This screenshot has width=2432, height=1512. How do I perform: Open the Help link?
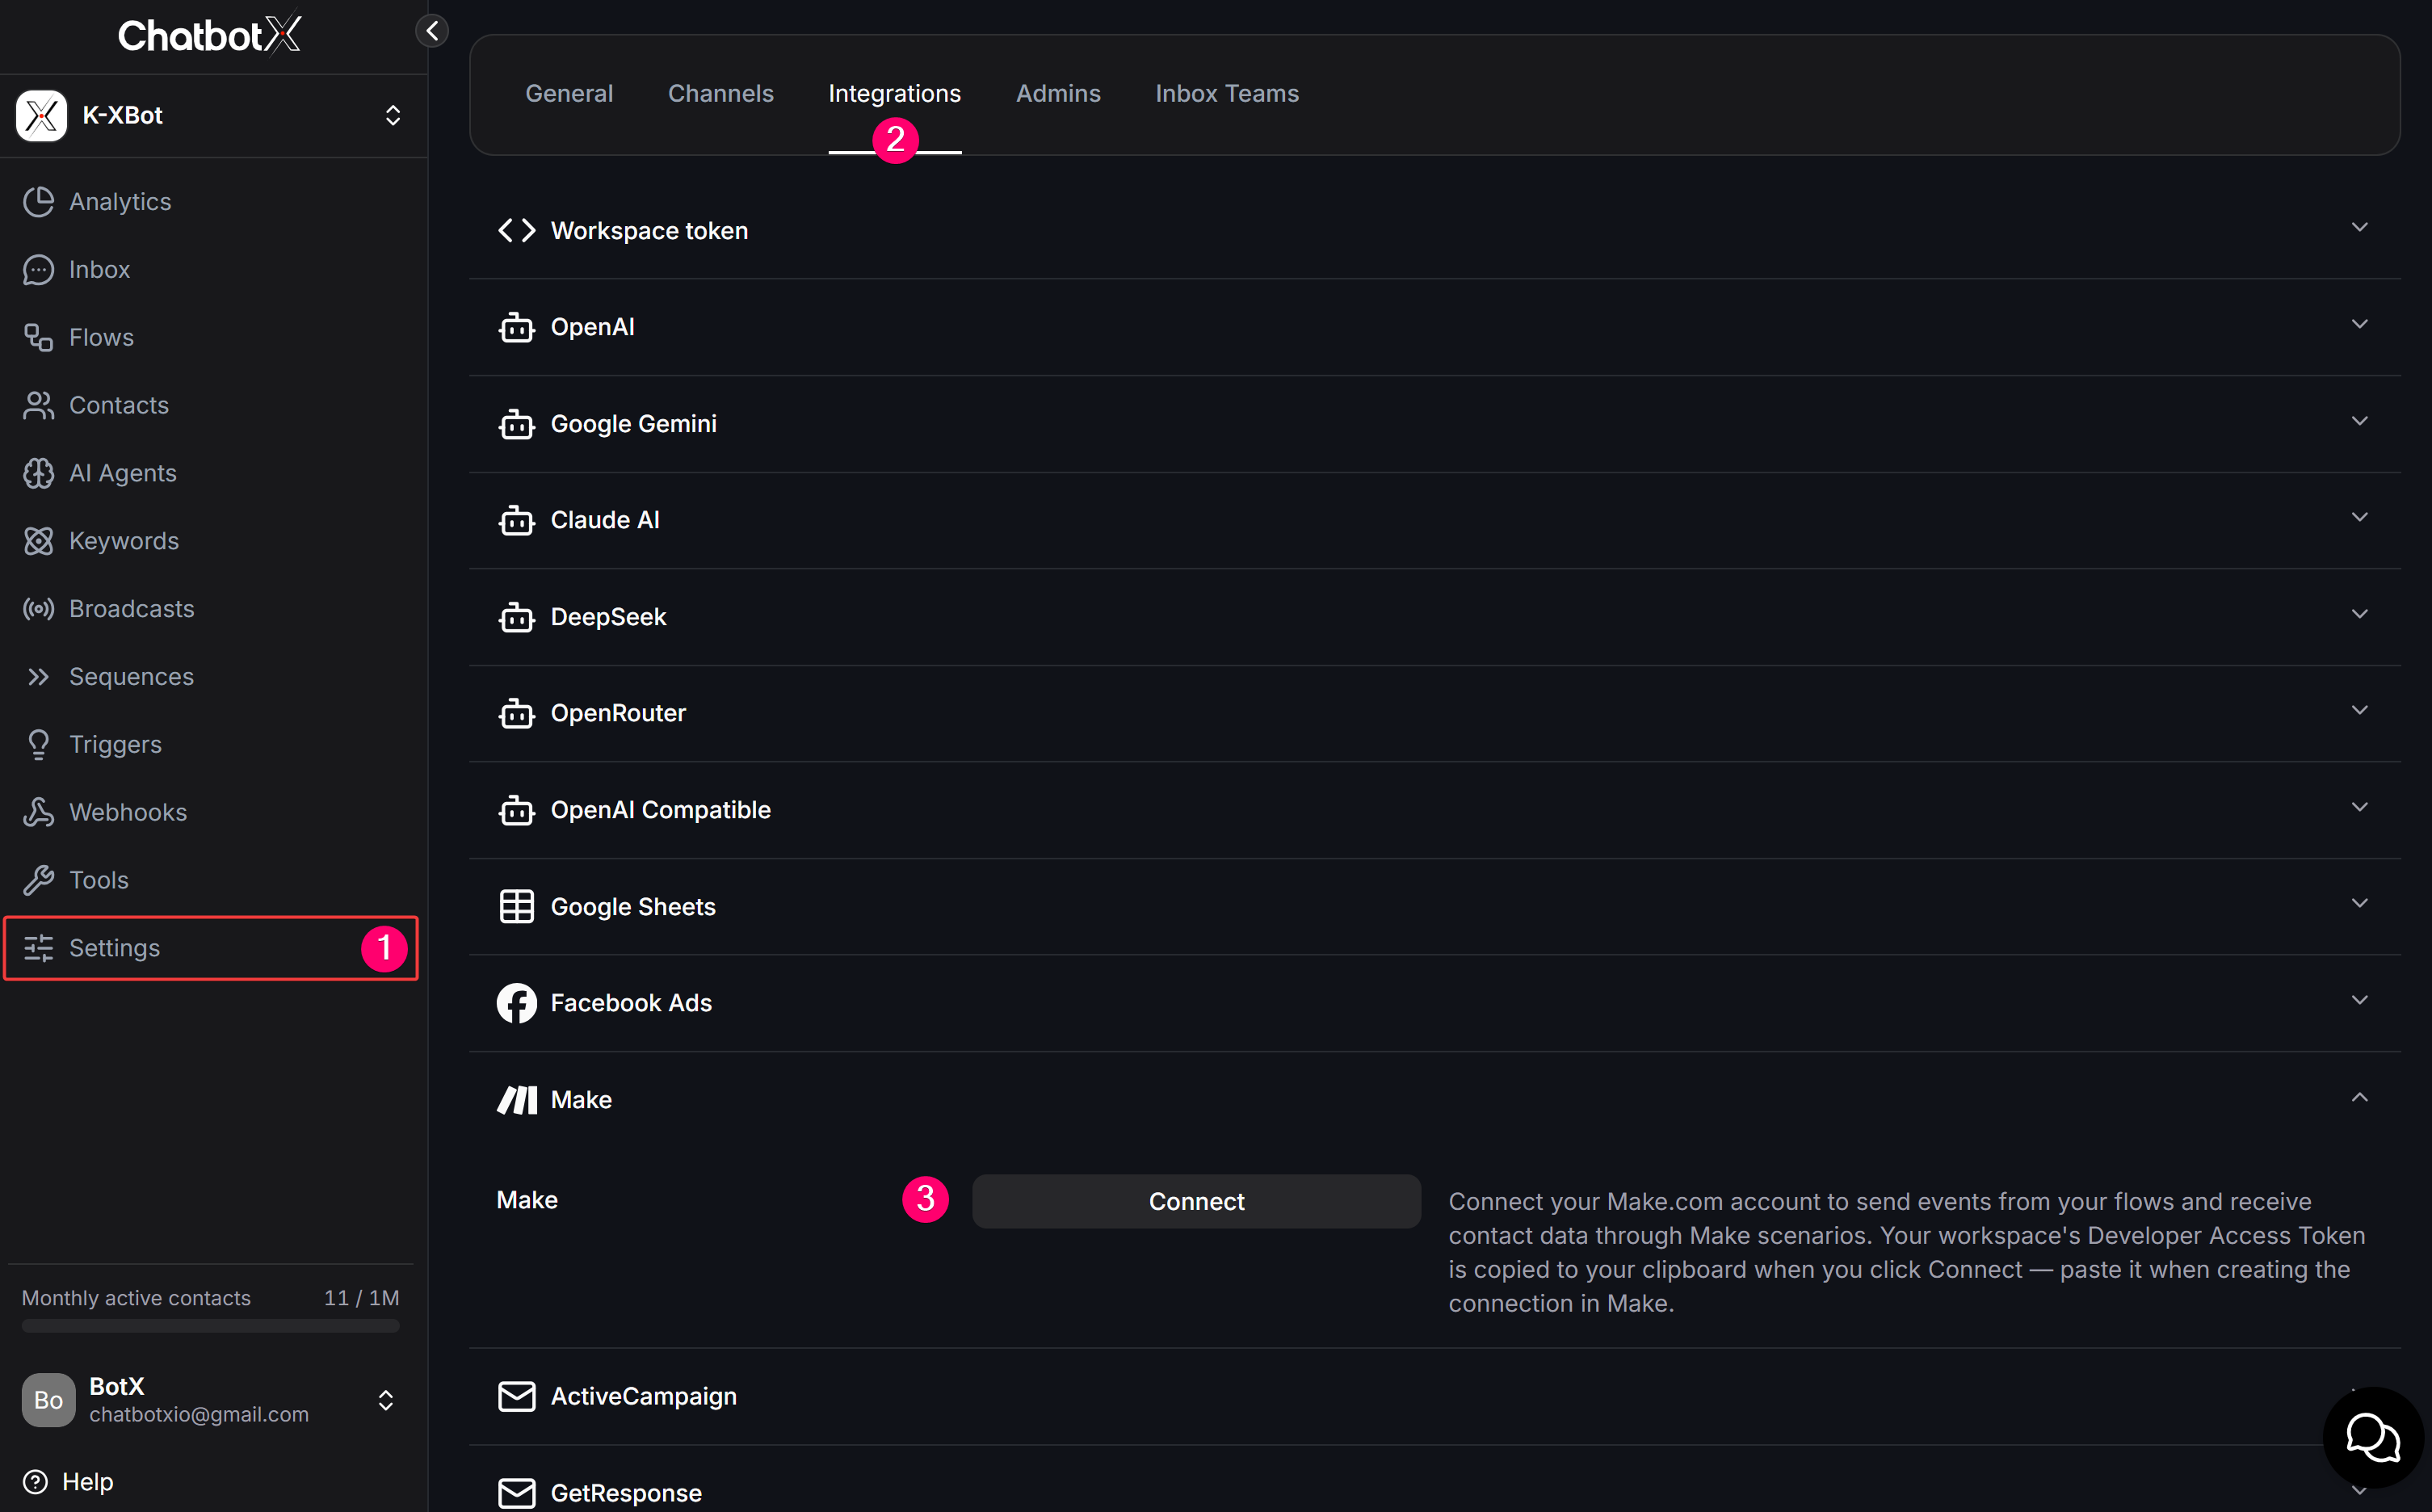tap(87, 1481)
